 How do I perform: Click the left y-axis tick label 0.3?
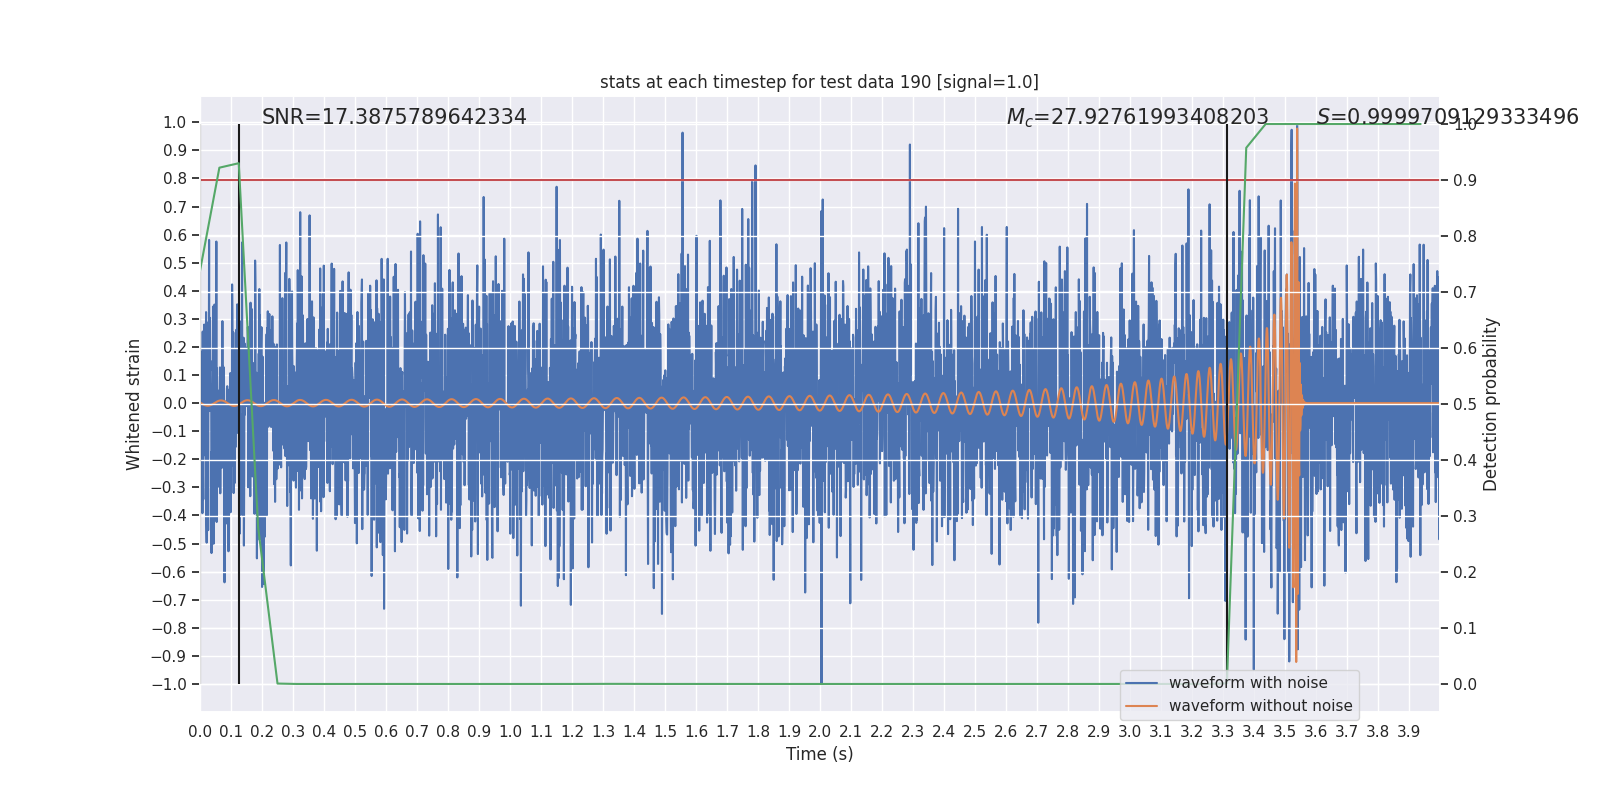click(175, 320)
